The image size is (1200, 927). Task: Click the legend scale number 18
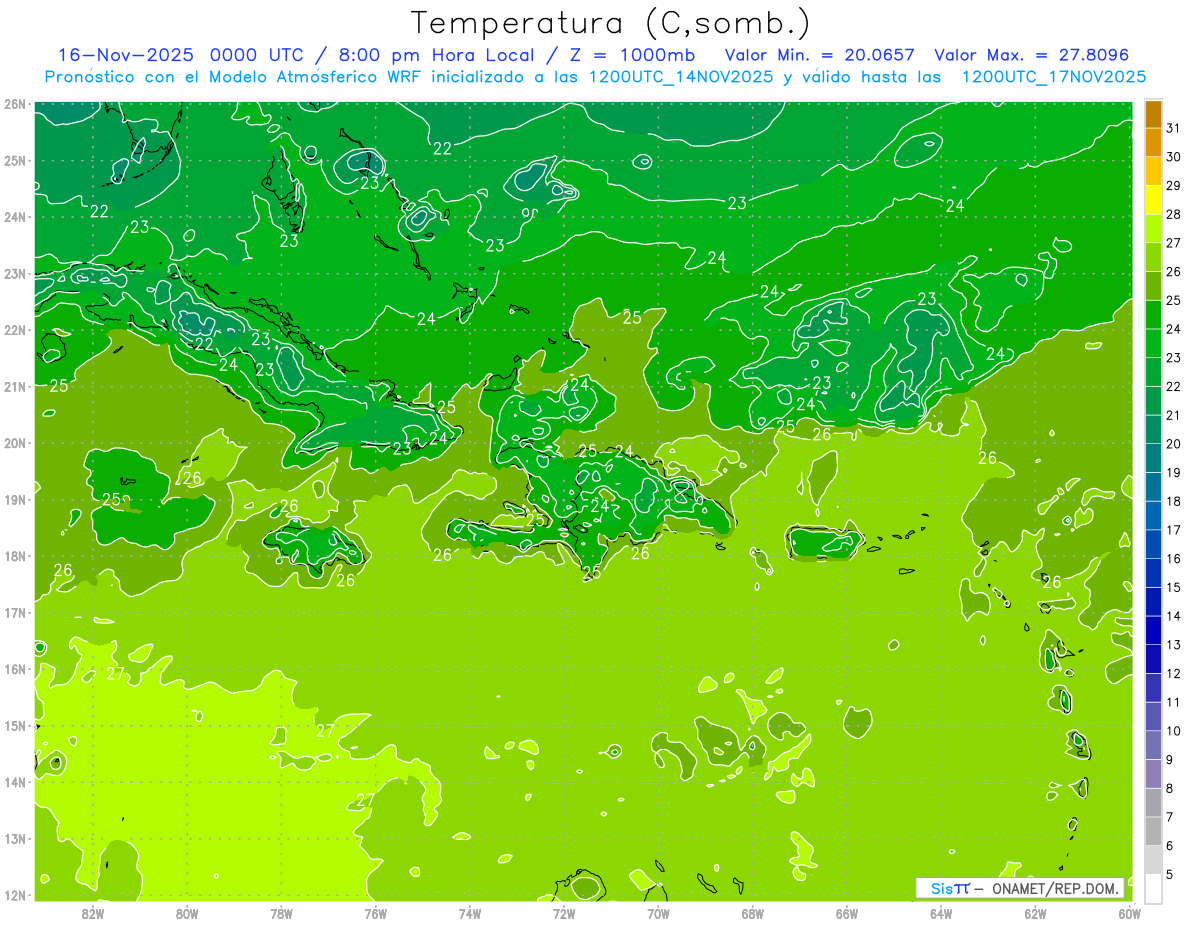coord(1174,501)
